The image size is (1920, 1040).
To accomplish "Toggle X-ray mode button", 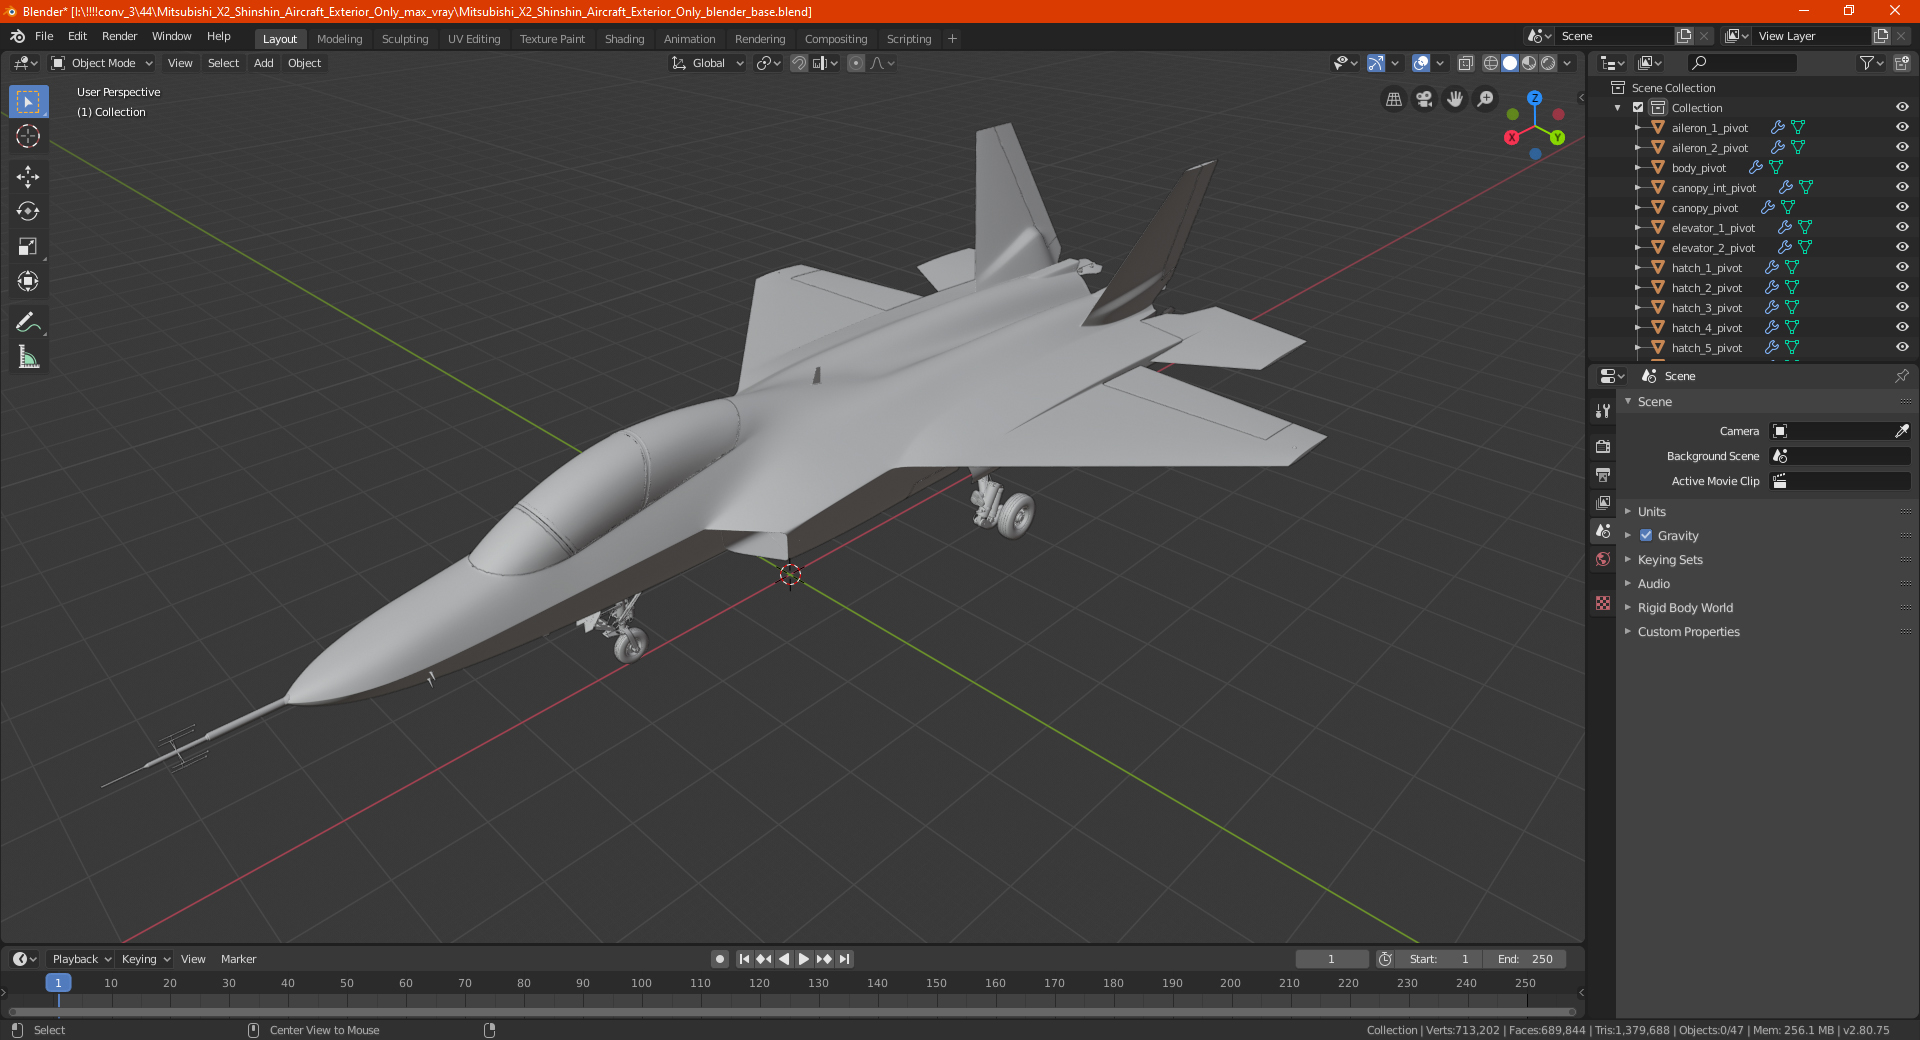I will (1465, 63).
